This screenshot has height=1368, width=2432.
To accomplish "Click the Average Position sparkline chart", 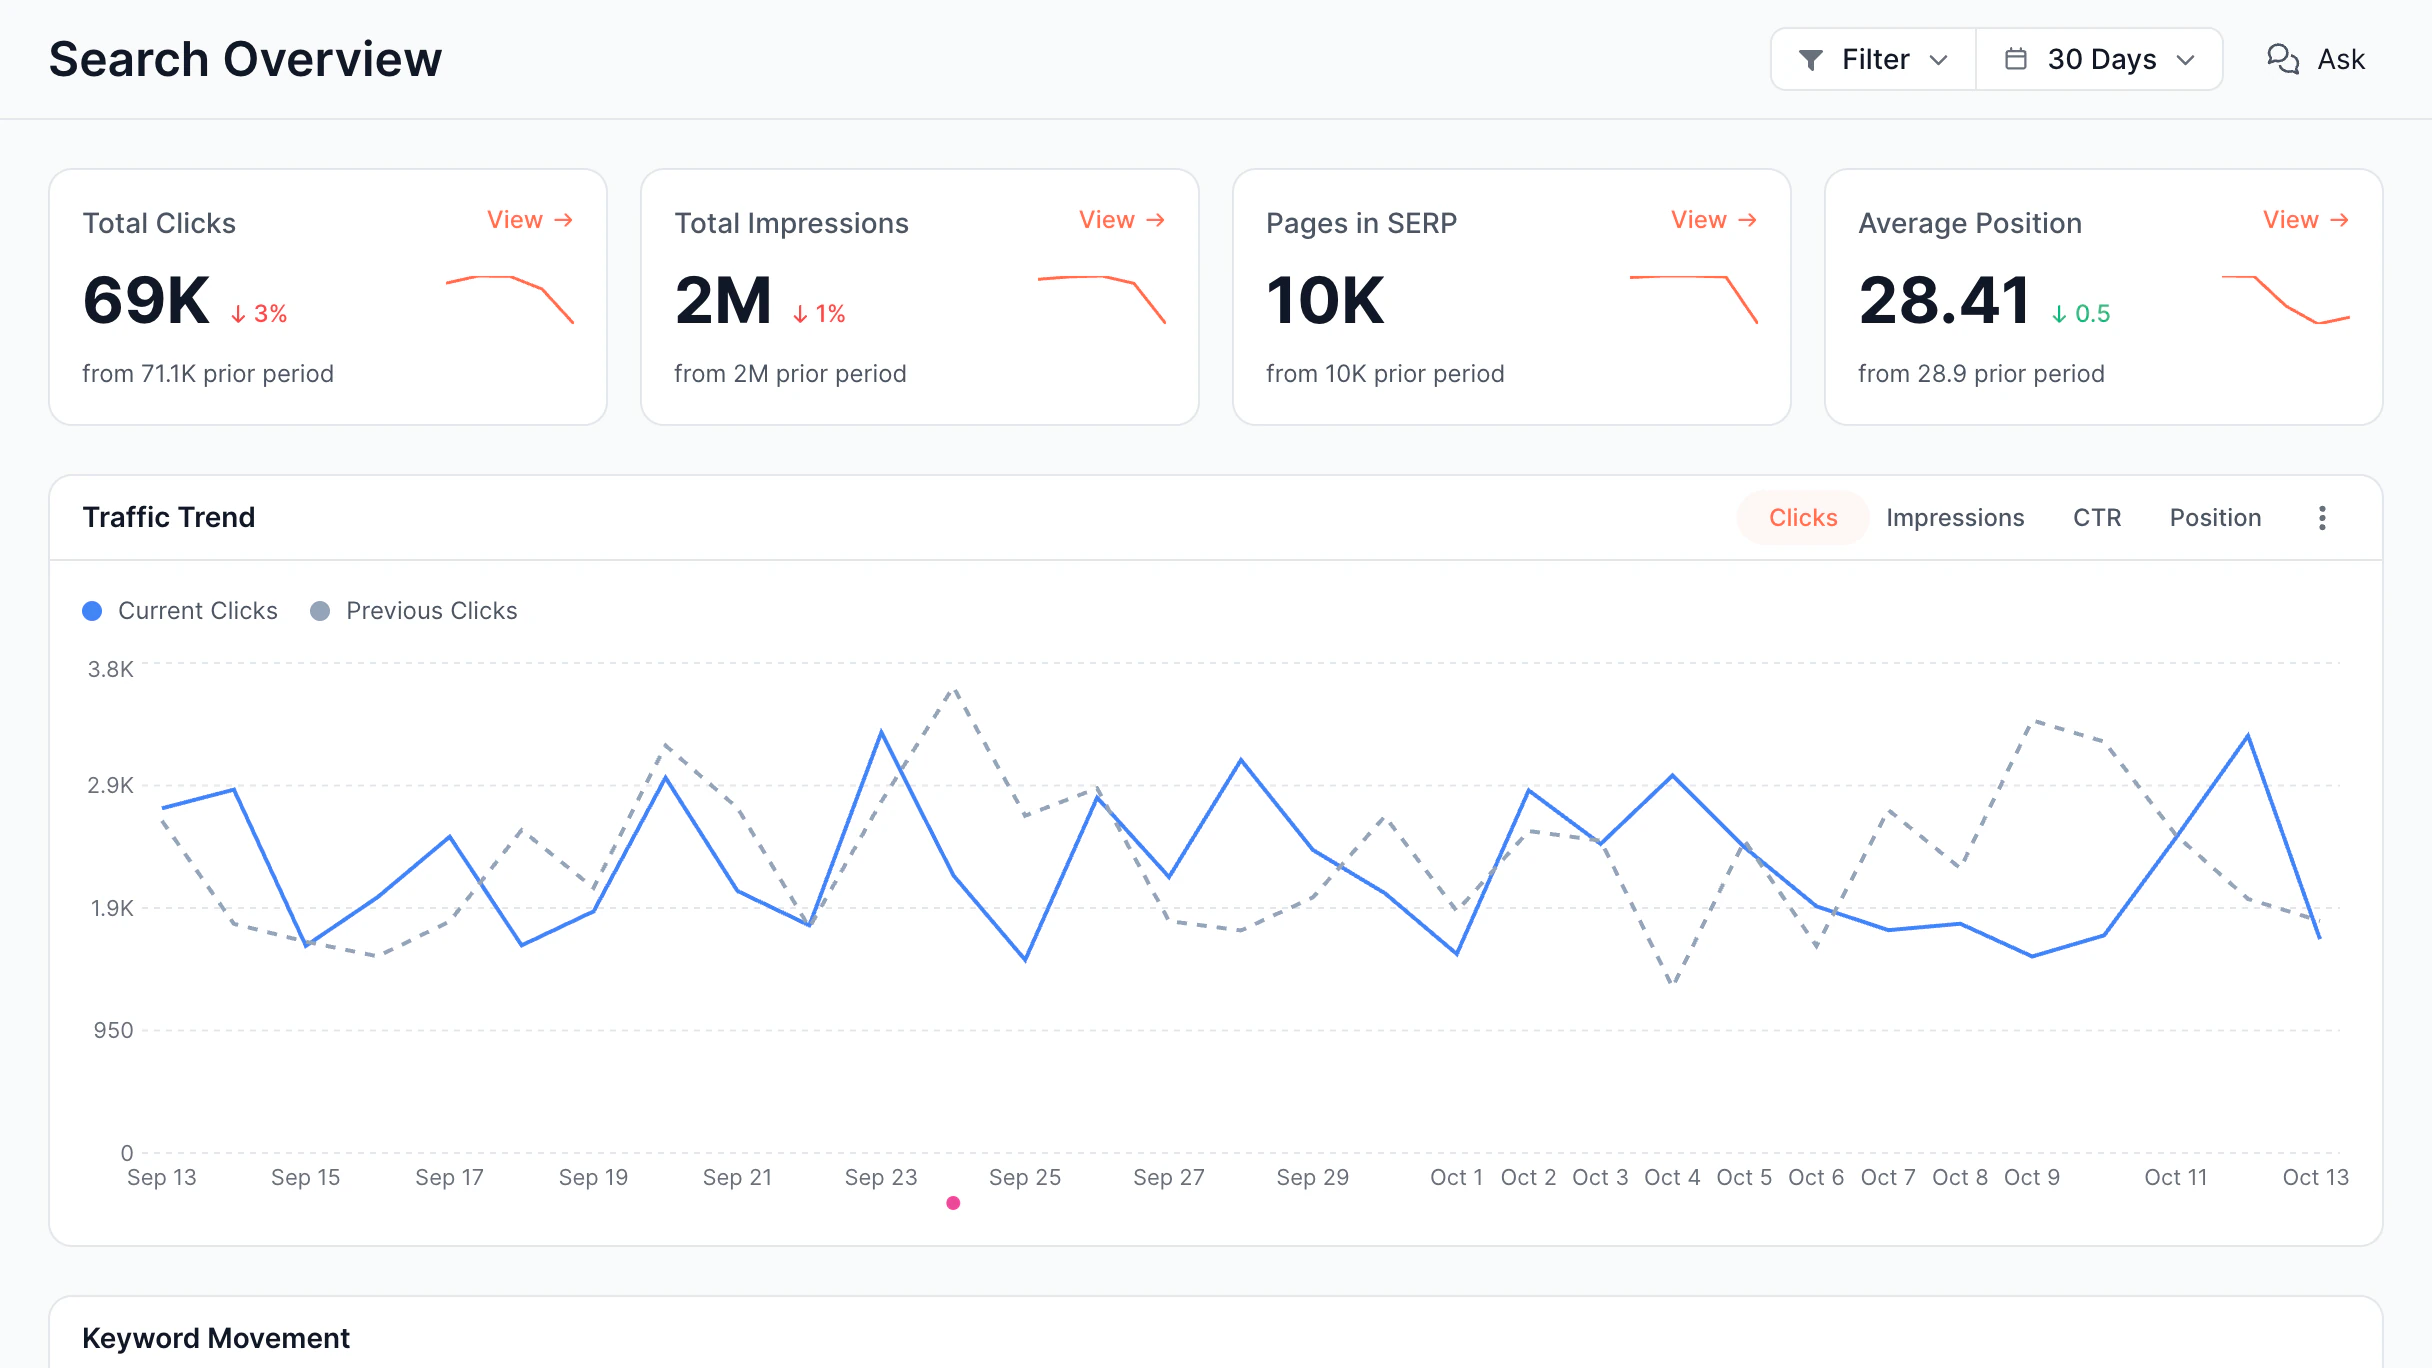I will tap(2286, 300).
